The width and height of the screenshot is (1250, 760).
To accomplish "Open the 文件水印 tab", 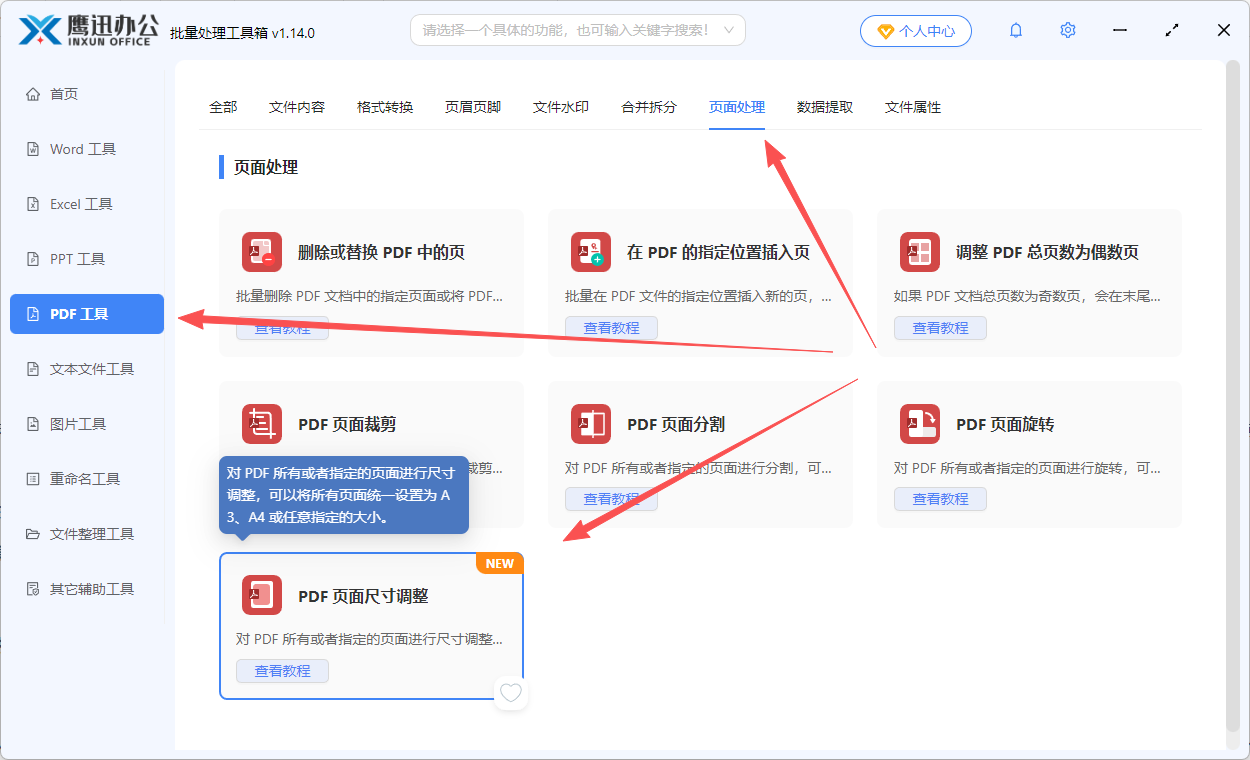I will [560, 106].
